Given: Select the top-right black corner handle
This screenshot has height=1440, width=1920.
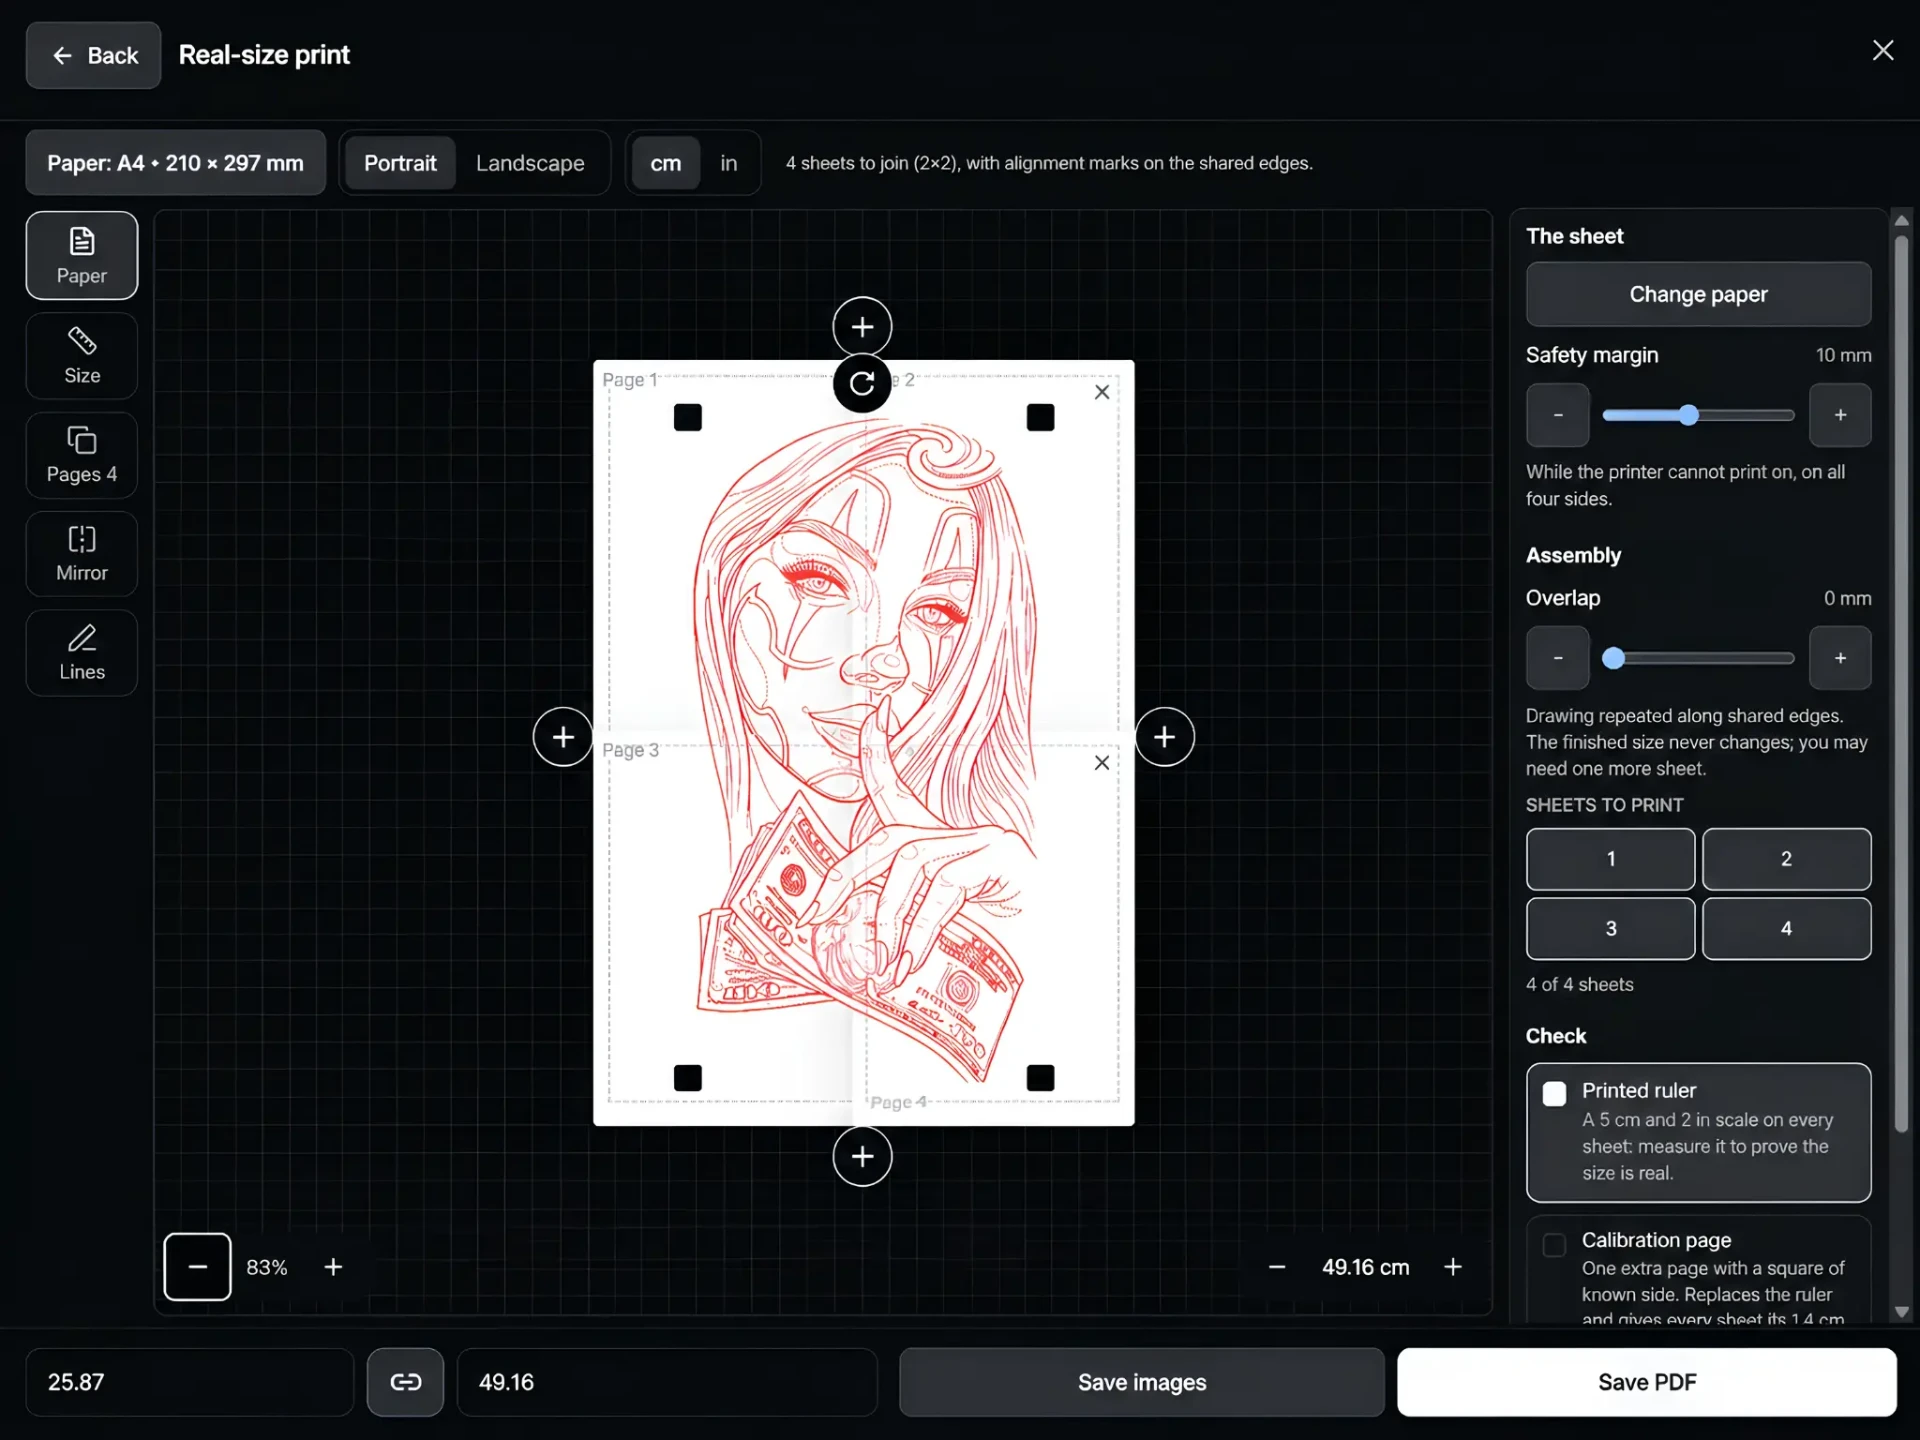Looking at the screenshot, I should 1040,417.
